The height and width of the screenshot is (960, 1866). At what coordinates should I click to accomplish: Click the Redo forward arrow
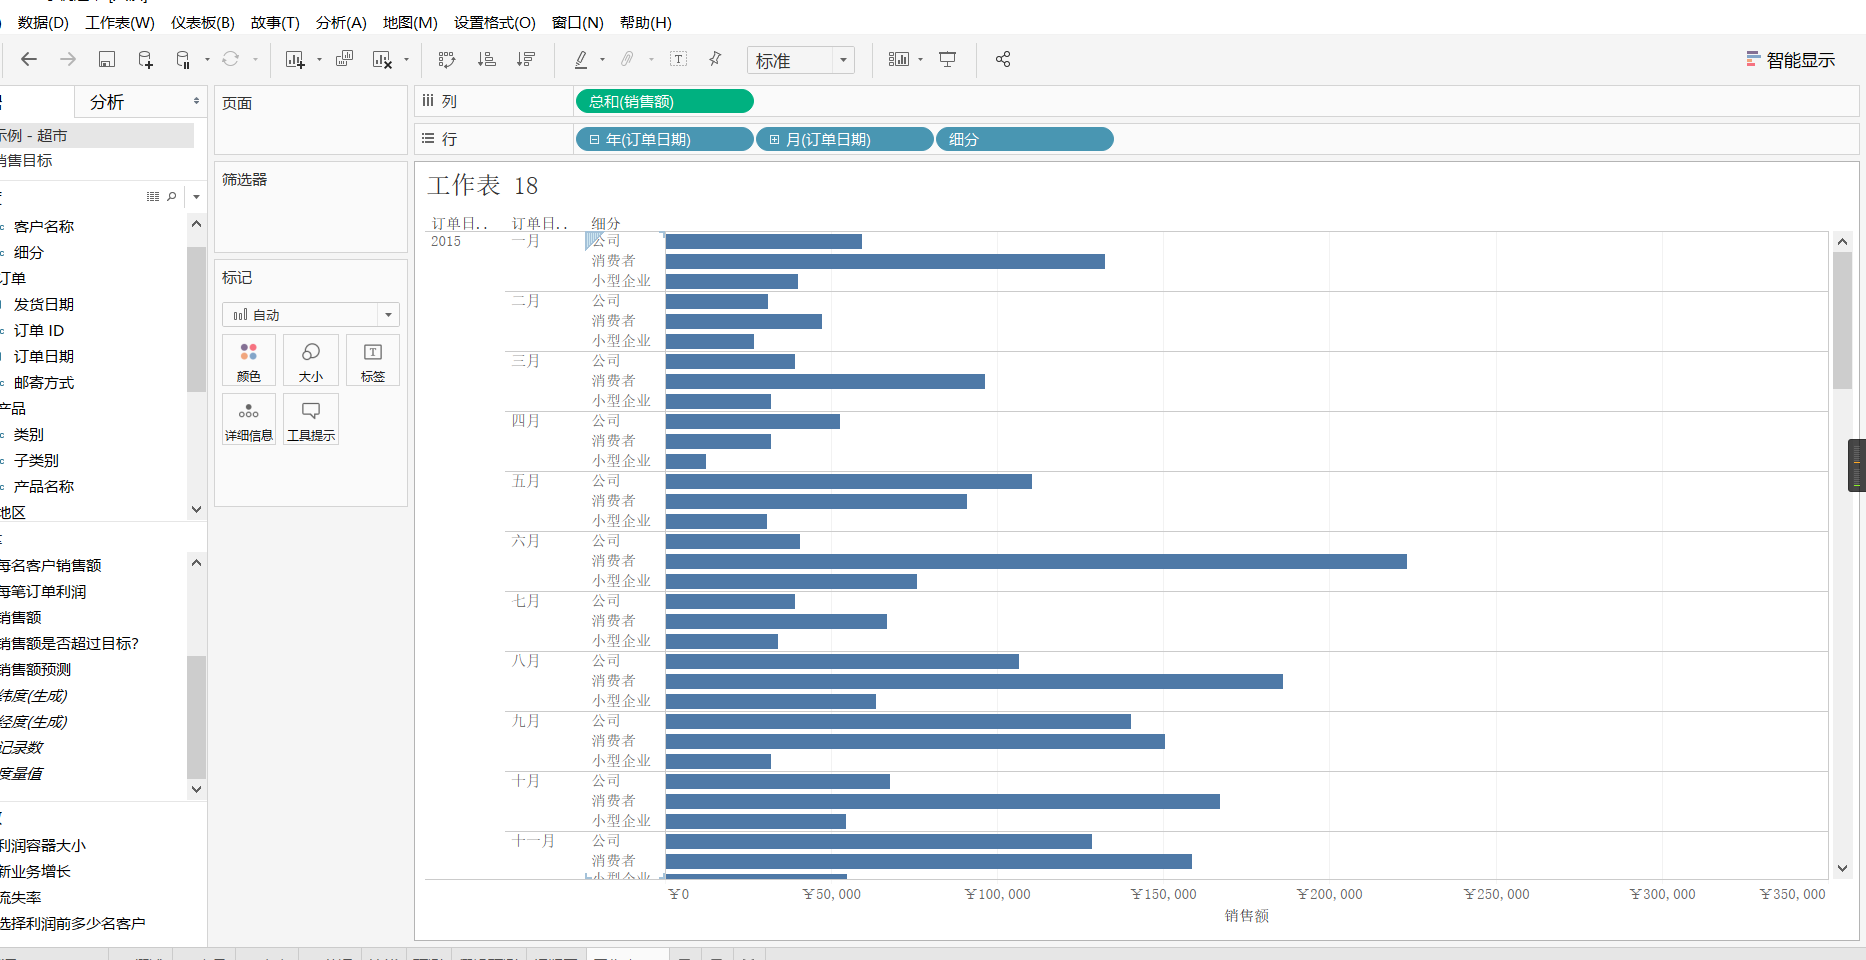pos(68,60)
